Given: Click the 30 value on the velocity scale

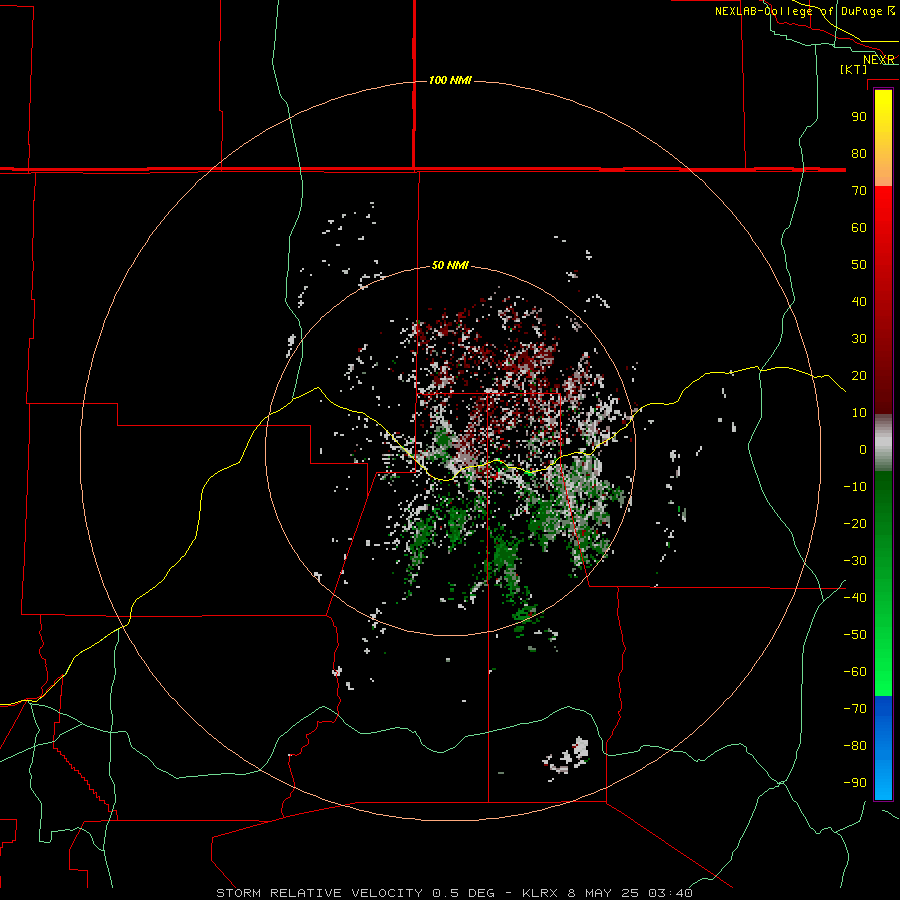Looking at the screenshot, I should [859, 339].
